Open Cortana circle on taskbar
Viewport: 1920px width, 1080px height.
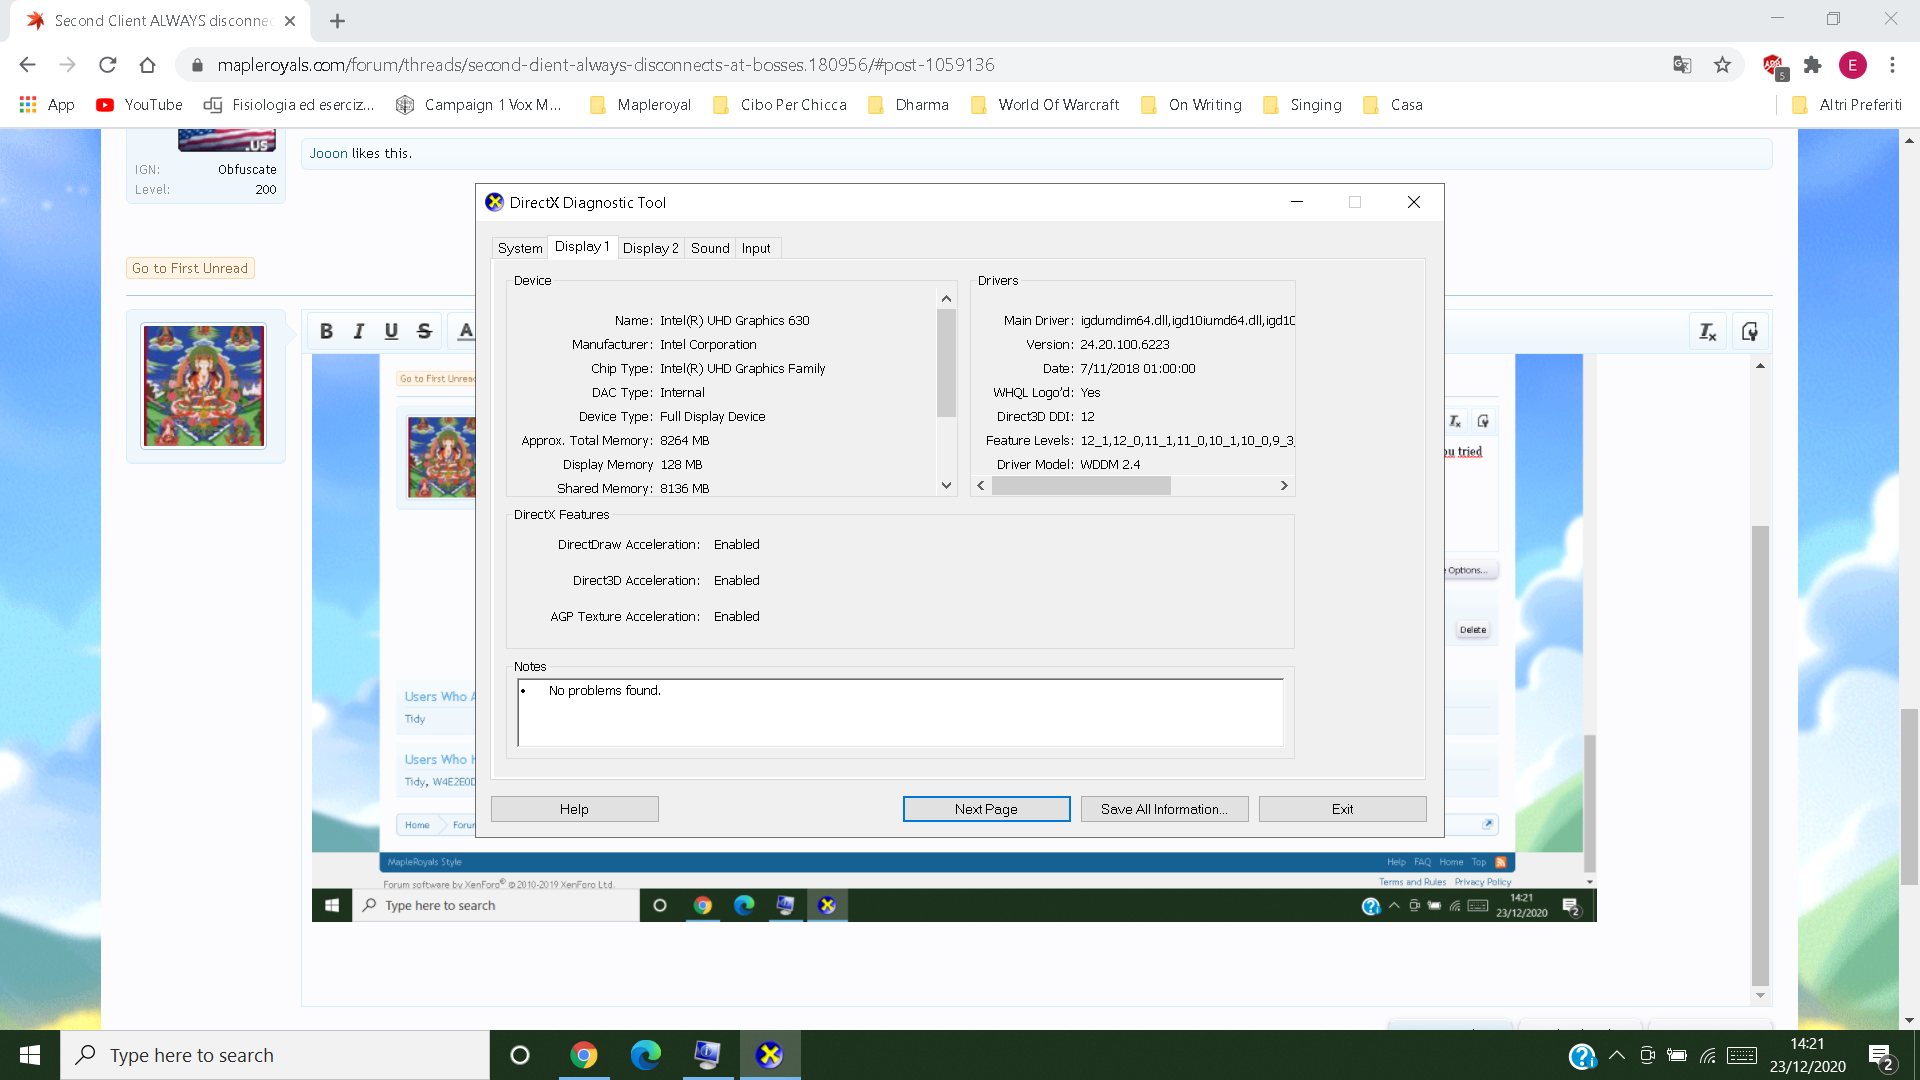click(x=520, y=1055)
